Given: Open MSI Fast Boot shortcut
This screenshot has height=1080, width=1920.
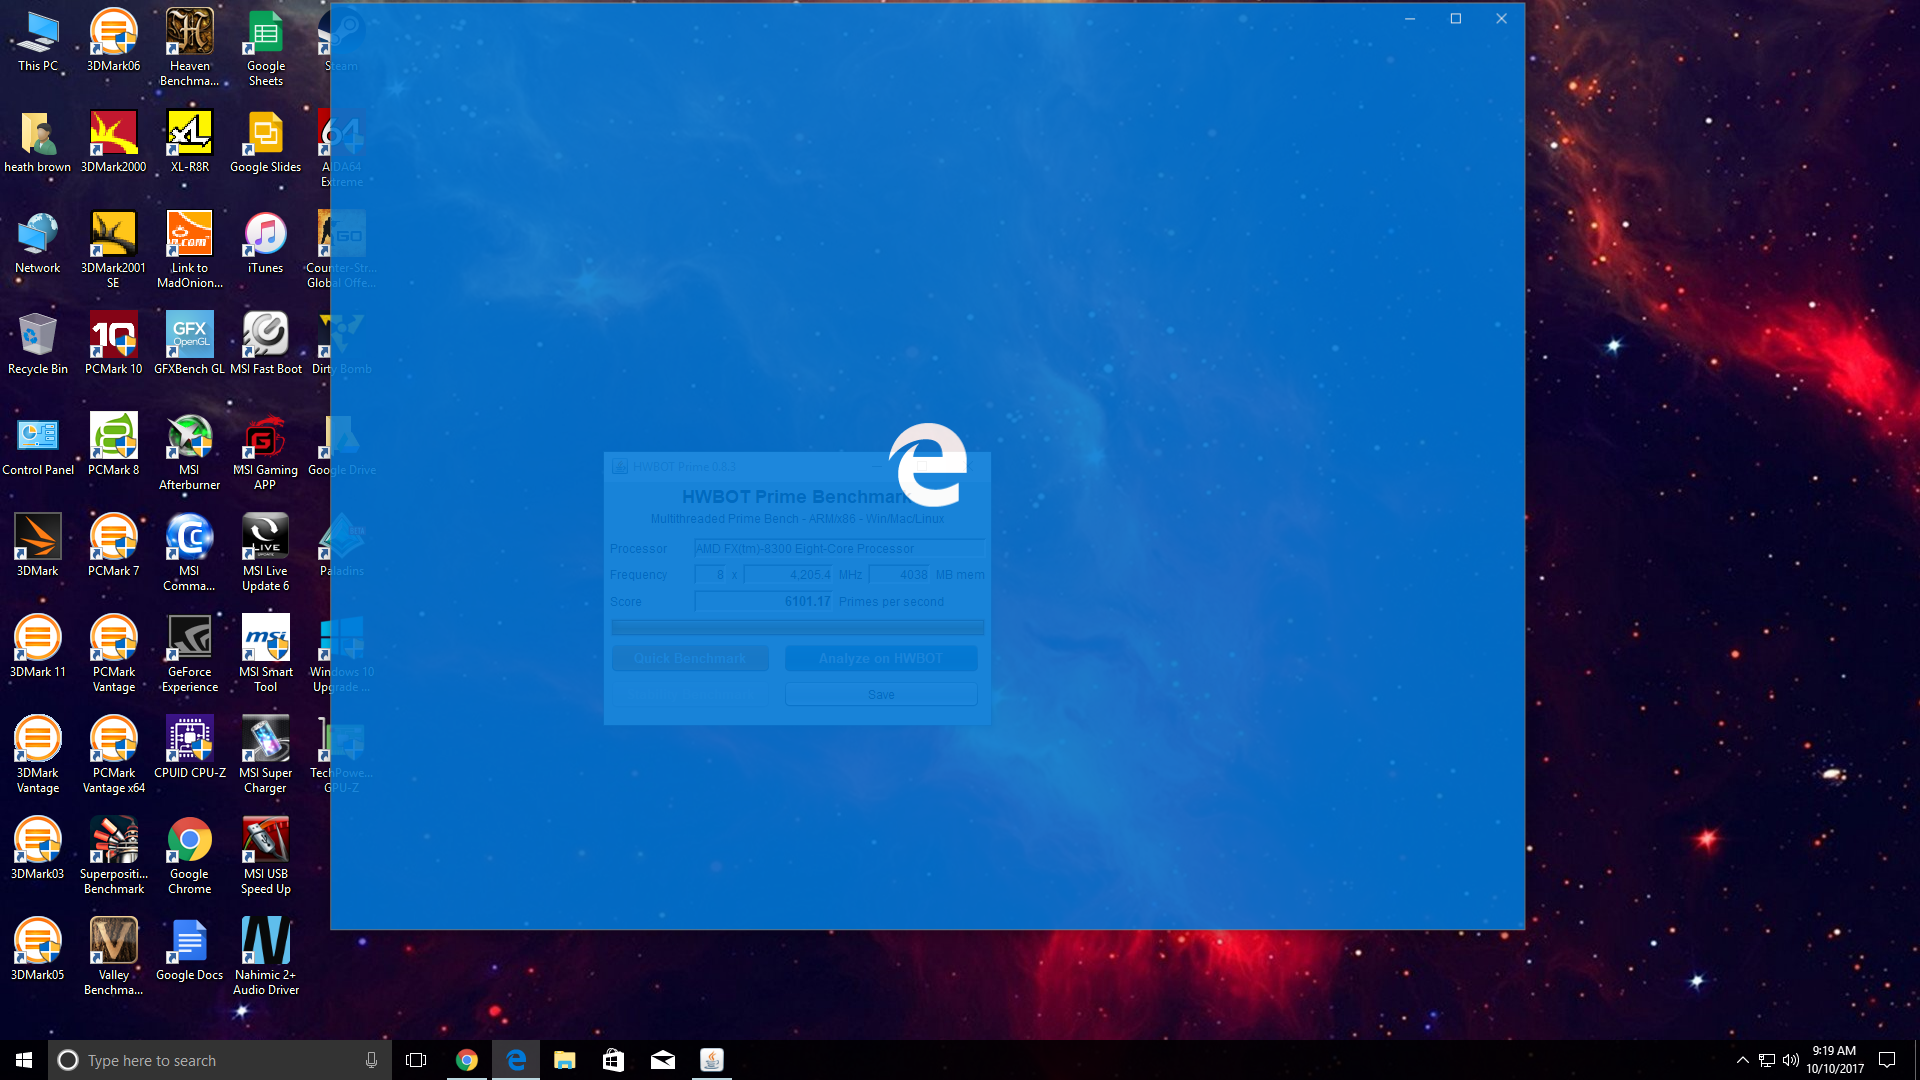Looking at the screenshot, I should point(265,345).
